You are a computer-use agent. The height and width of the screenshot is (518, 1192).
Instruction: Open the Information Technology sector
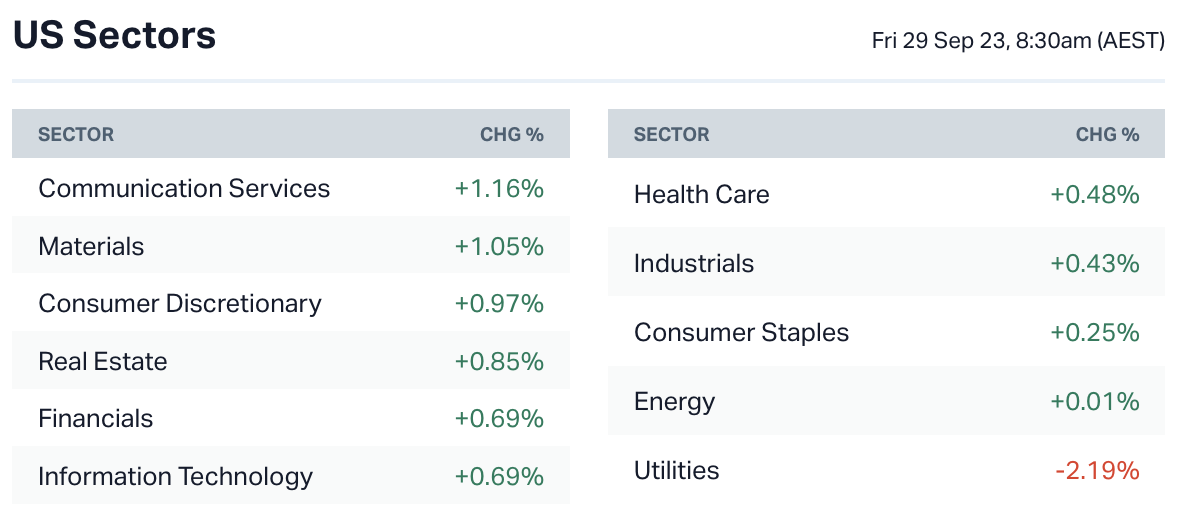[x=176, y=476]
